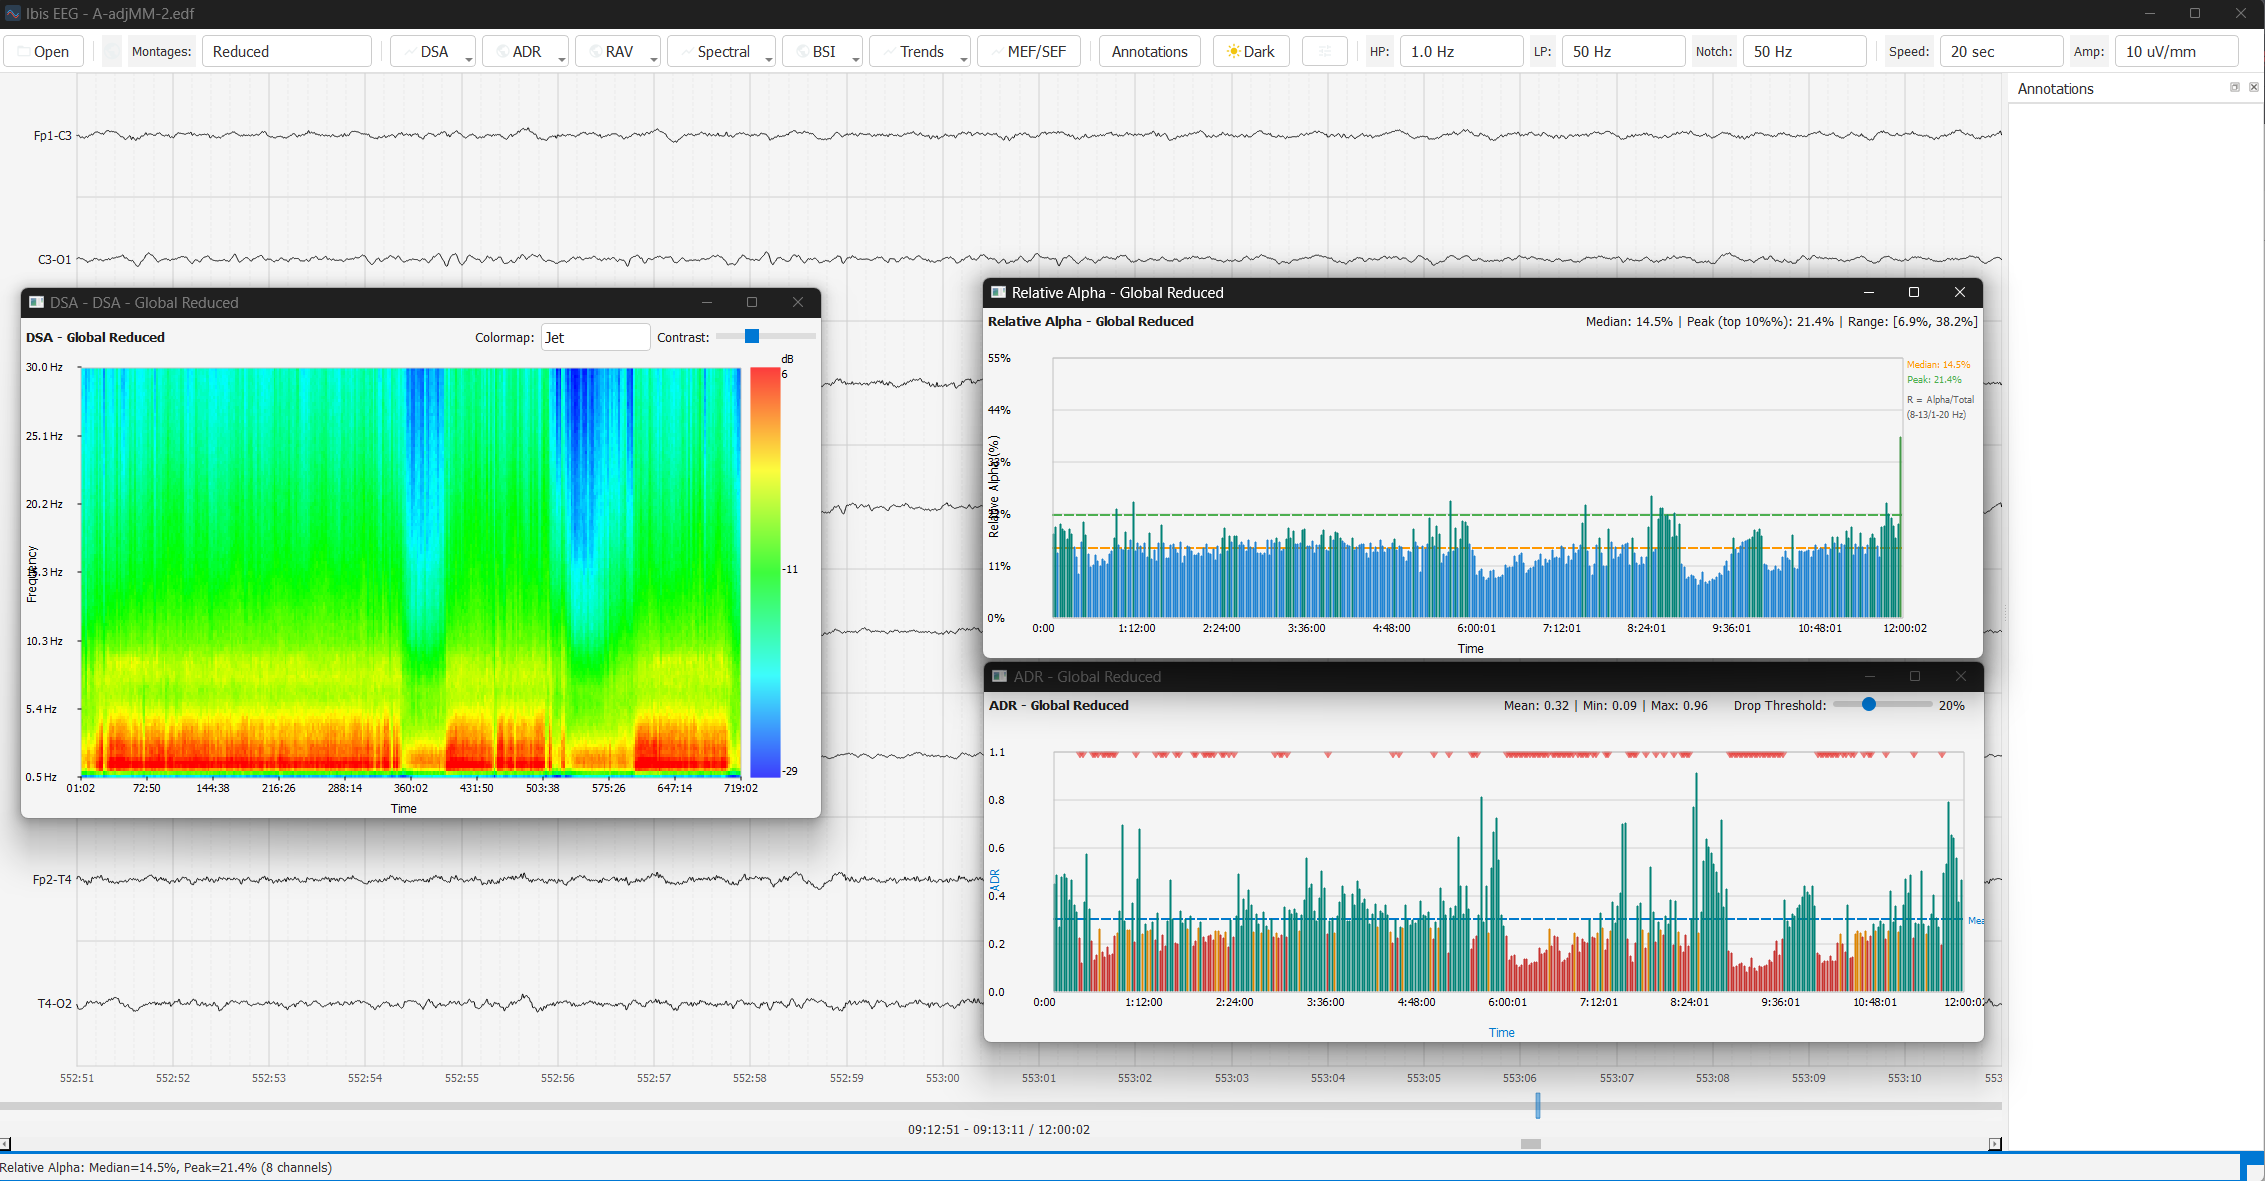Click the grid layout icon on the toolbar
This screenshot has height=1181, width=2265.
point(1324,51)
